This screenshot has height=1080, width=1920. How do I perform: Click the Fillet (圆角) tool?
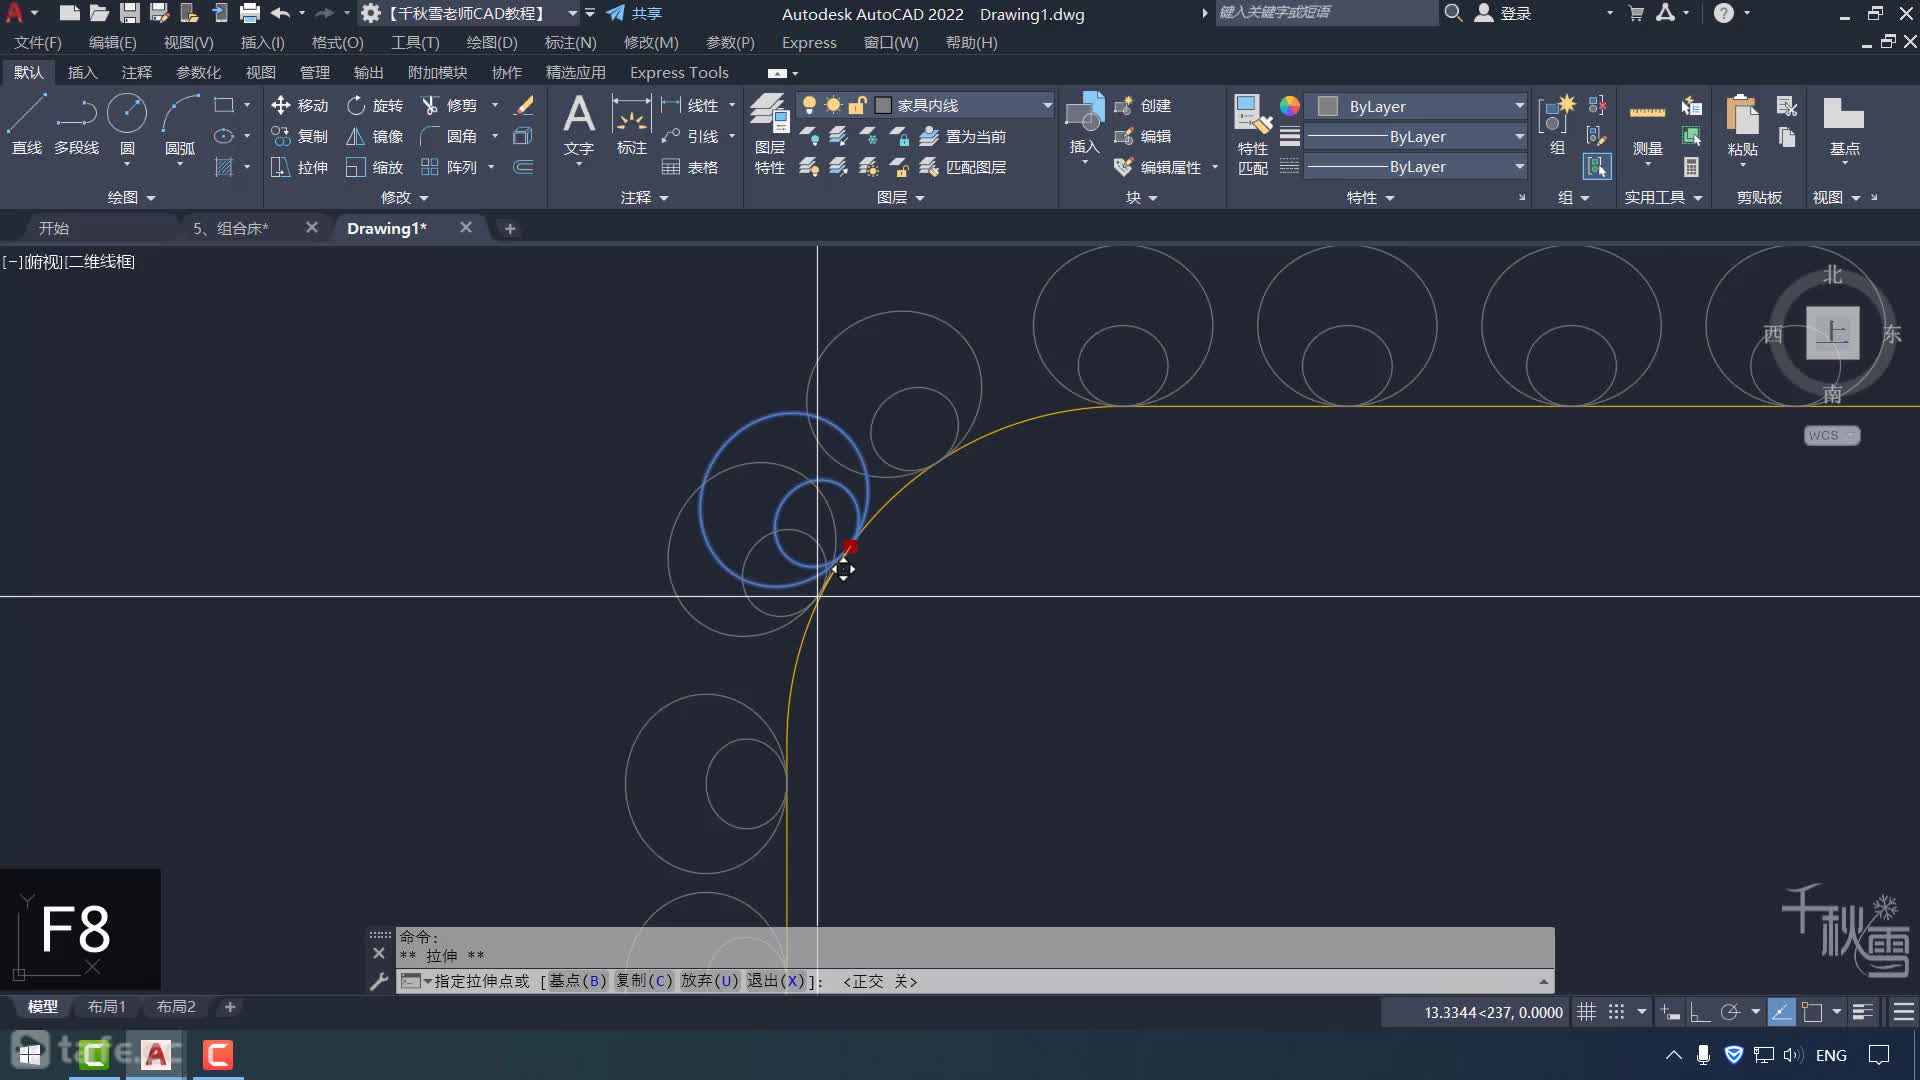coord(449,136)
